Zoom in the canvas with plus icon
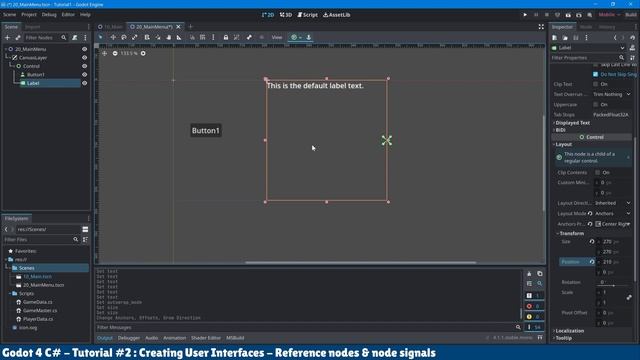Screen dimensions: 640x360 (143, 53)
